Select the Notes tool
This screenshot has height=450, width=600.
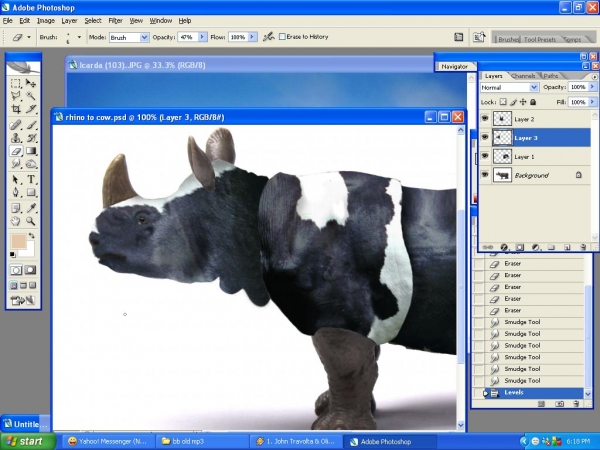point(16,208)
